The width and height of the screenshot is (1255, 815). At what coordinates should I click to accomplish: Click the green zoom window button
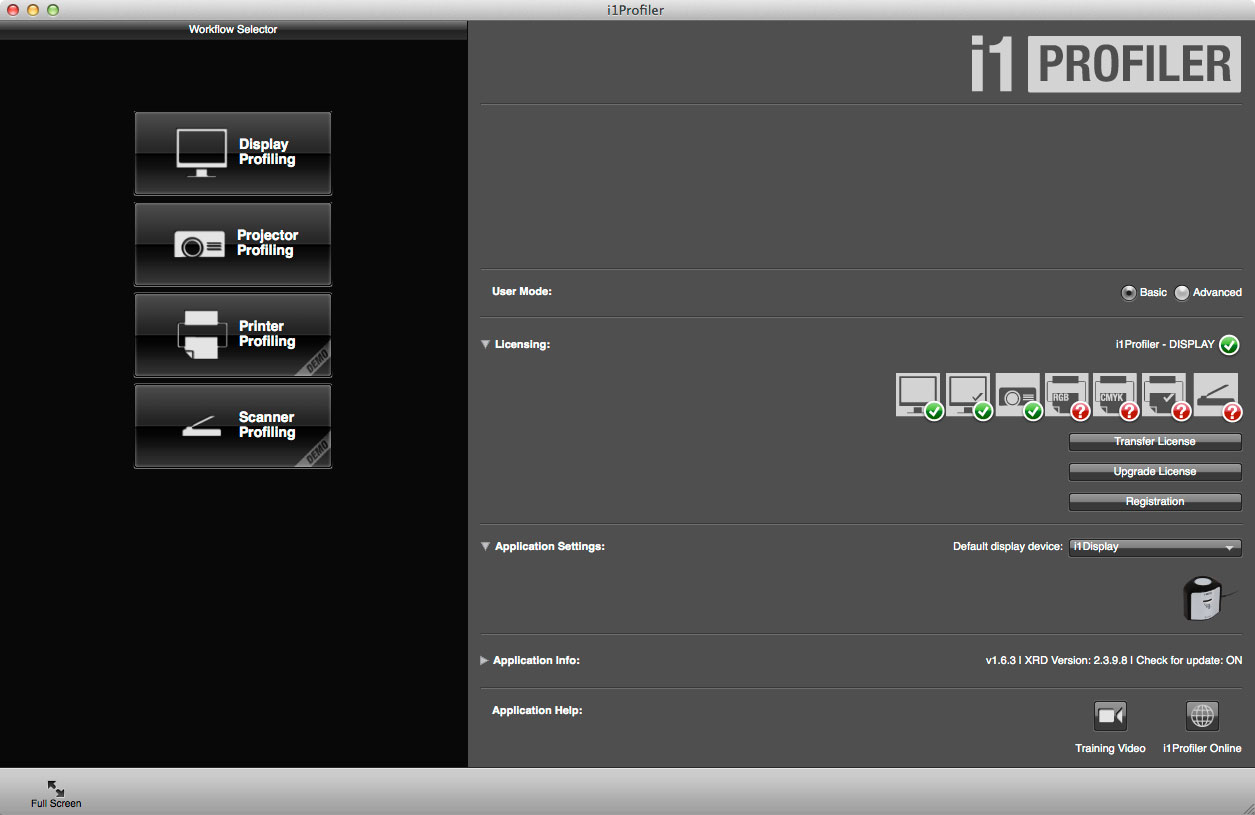click(x=53, y=10)
